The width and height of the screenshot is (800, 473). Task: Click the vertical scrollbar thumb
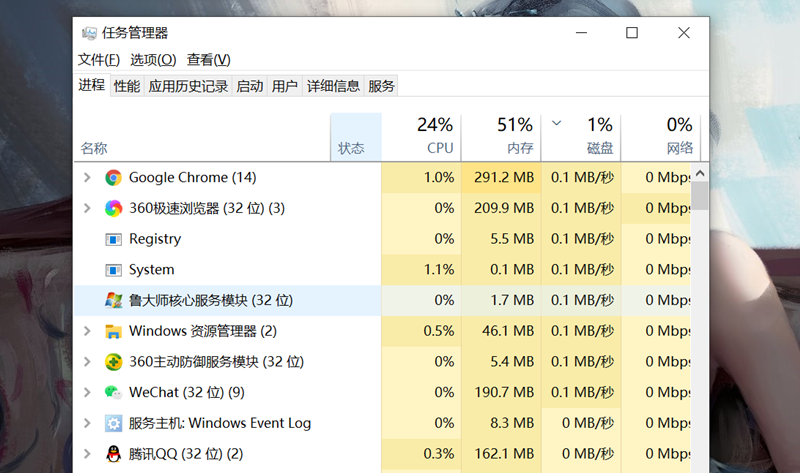(700, 196)
